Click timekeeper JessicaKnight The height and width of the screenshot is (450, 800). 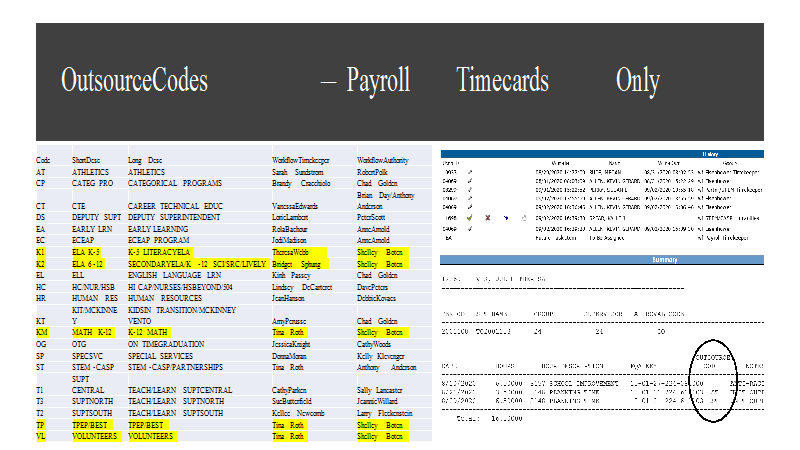[291, 344]
